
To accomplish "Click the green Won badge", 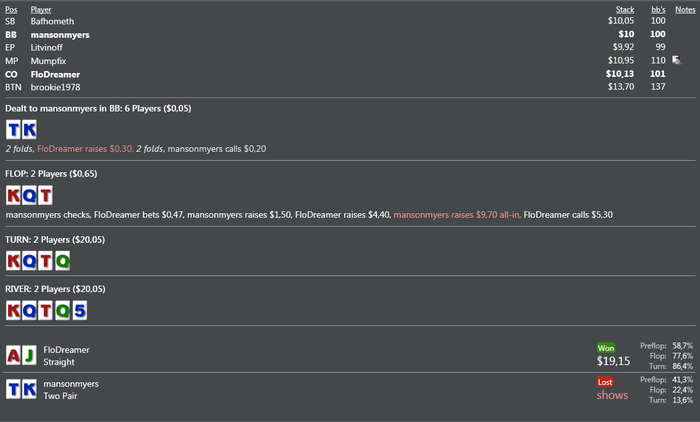I will pos(607,348).
